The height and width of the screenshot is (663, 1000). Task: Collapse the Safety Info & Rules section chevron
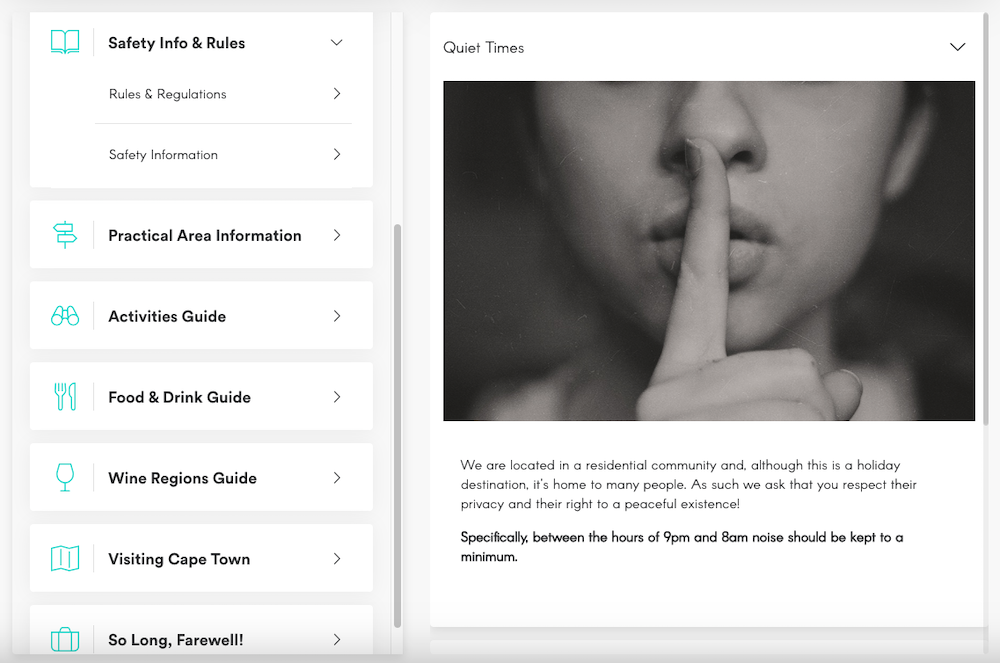[337, 43]
